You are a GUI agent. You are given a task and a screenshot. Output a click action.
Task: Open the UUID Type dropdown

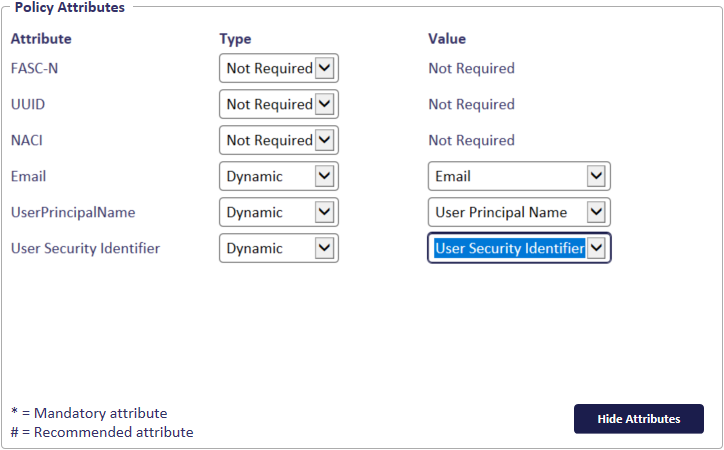(x=279, y=104)
